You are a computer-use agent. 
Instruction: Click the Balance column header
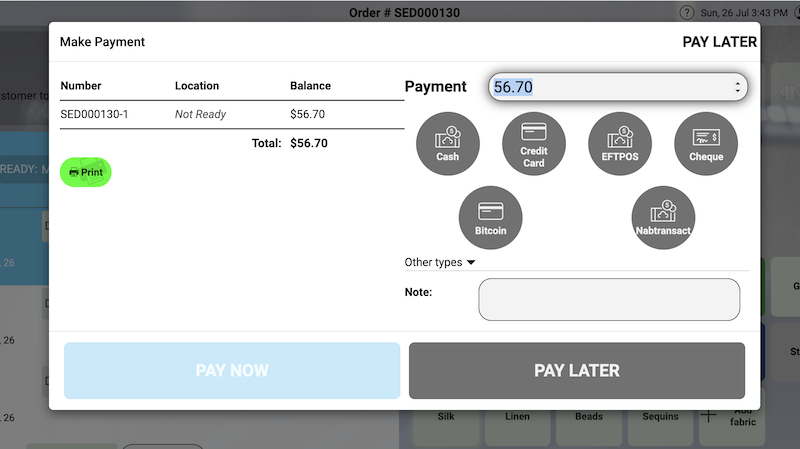(x=310, y=86)
